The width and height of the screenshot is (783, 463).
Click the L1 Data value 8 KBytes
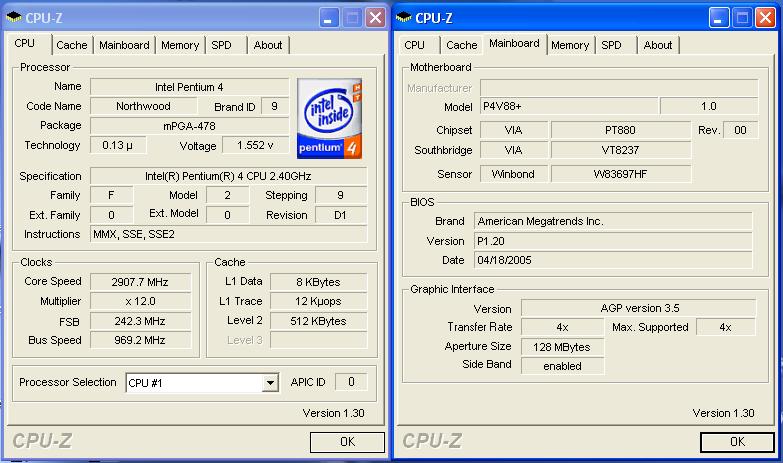coord(318,282)
